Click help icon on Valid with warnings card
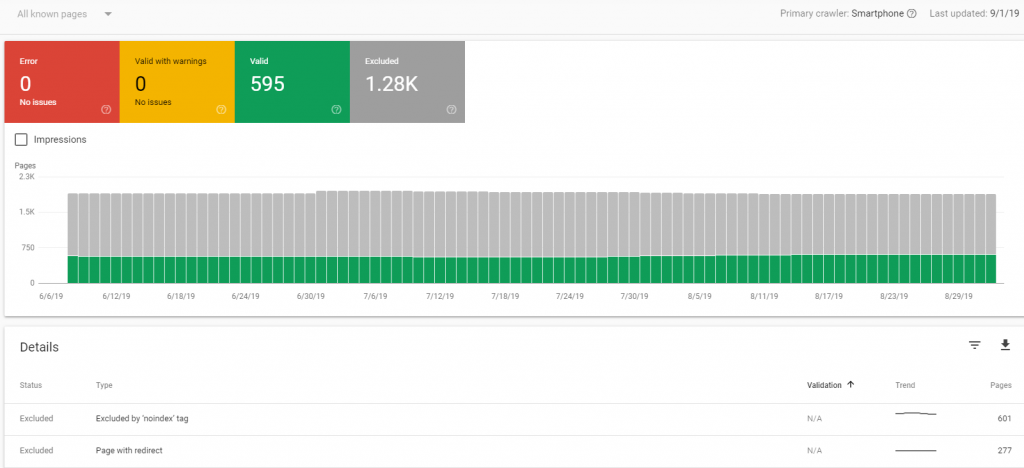This screenshot has height=468, width=1024. 221,110
